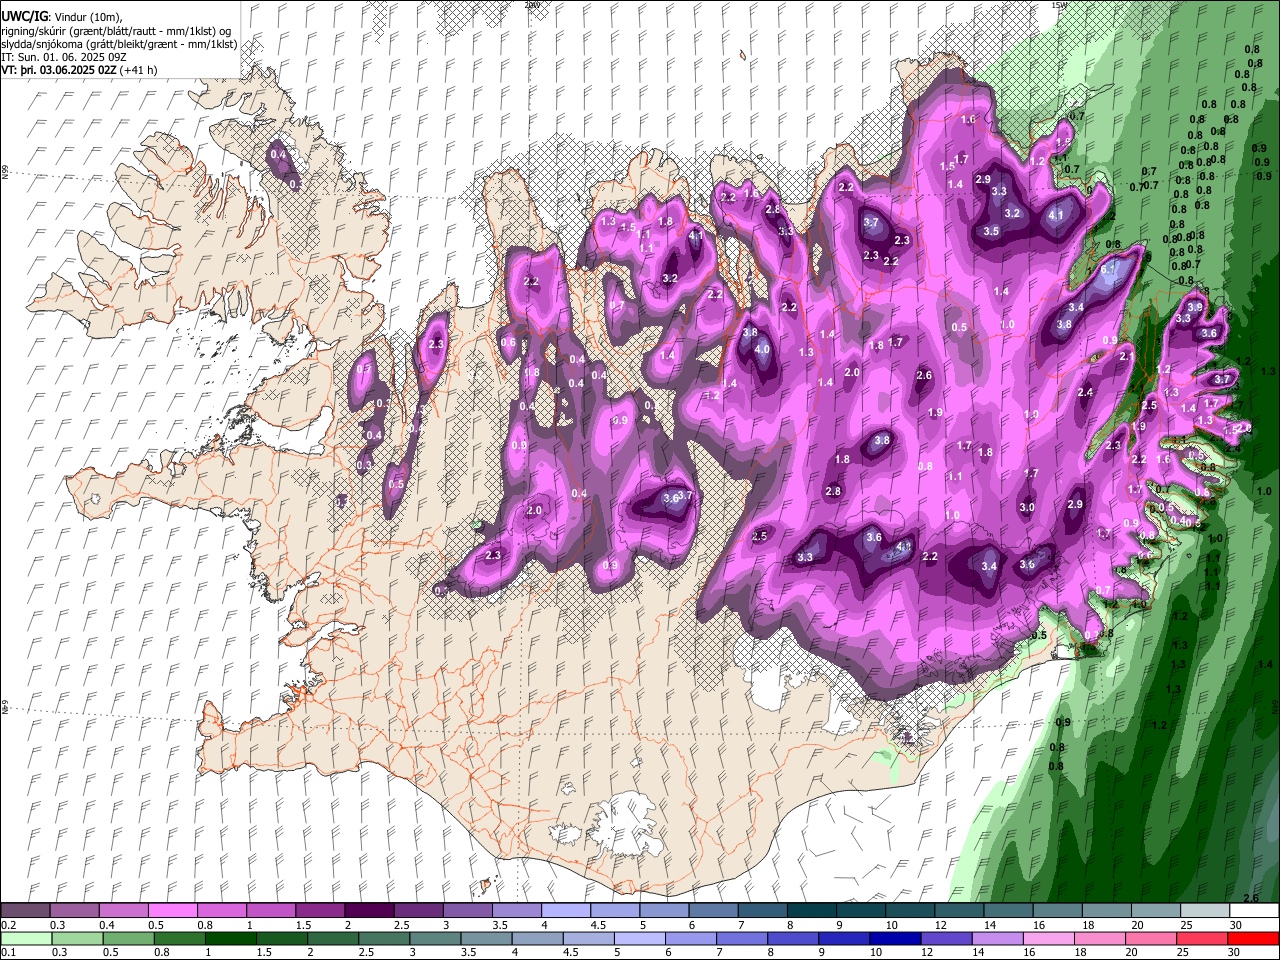The width and height of the screenshot is (1280, 960).
Task: Click the 3.9 precipitation value on map
Action: coord(1195,307)
